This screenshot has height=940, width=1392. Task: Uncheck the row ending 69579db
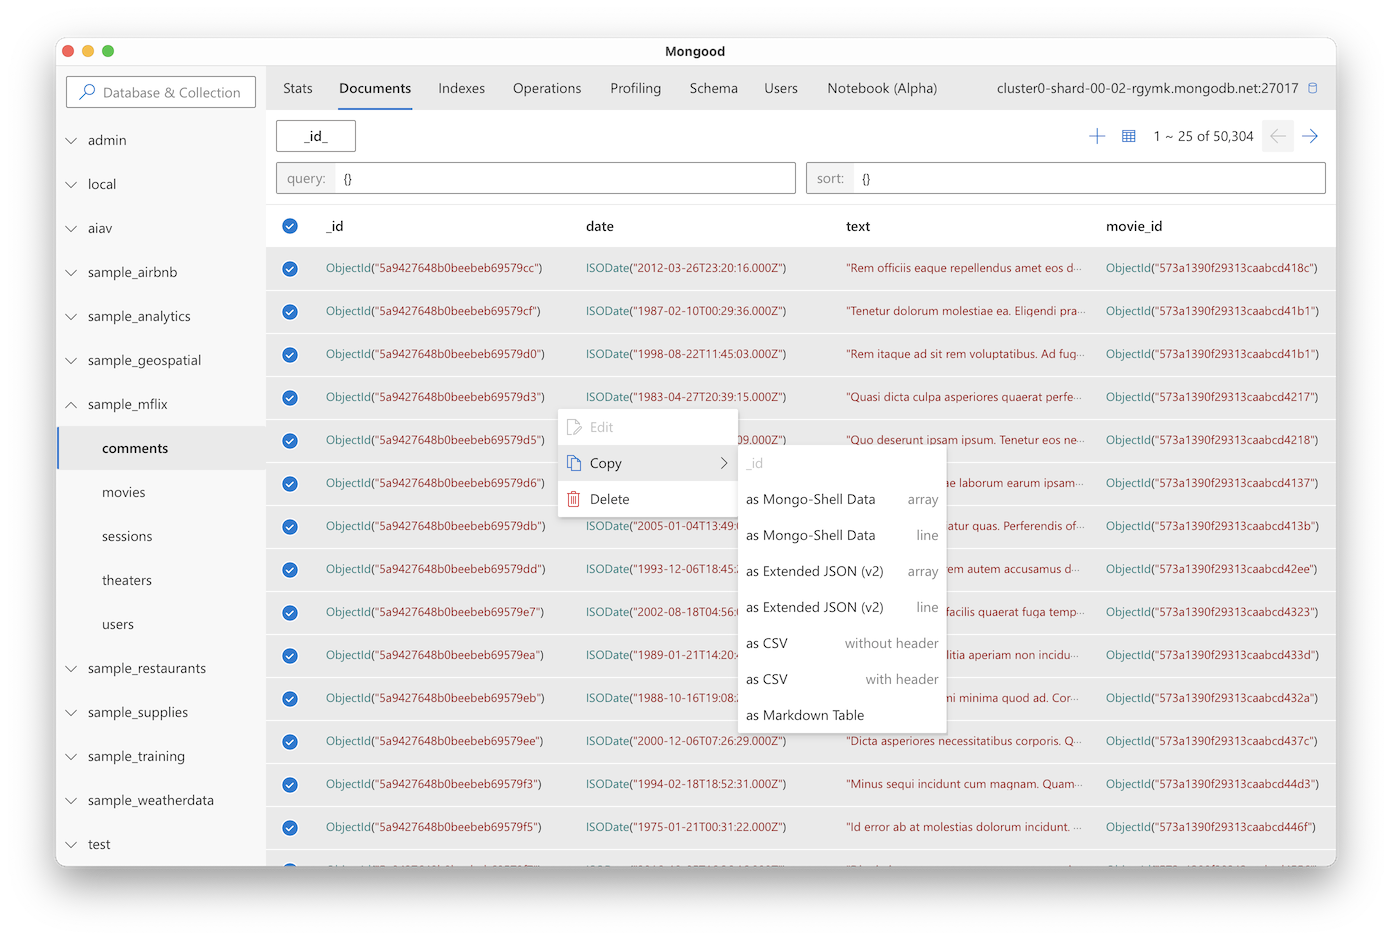290,526
